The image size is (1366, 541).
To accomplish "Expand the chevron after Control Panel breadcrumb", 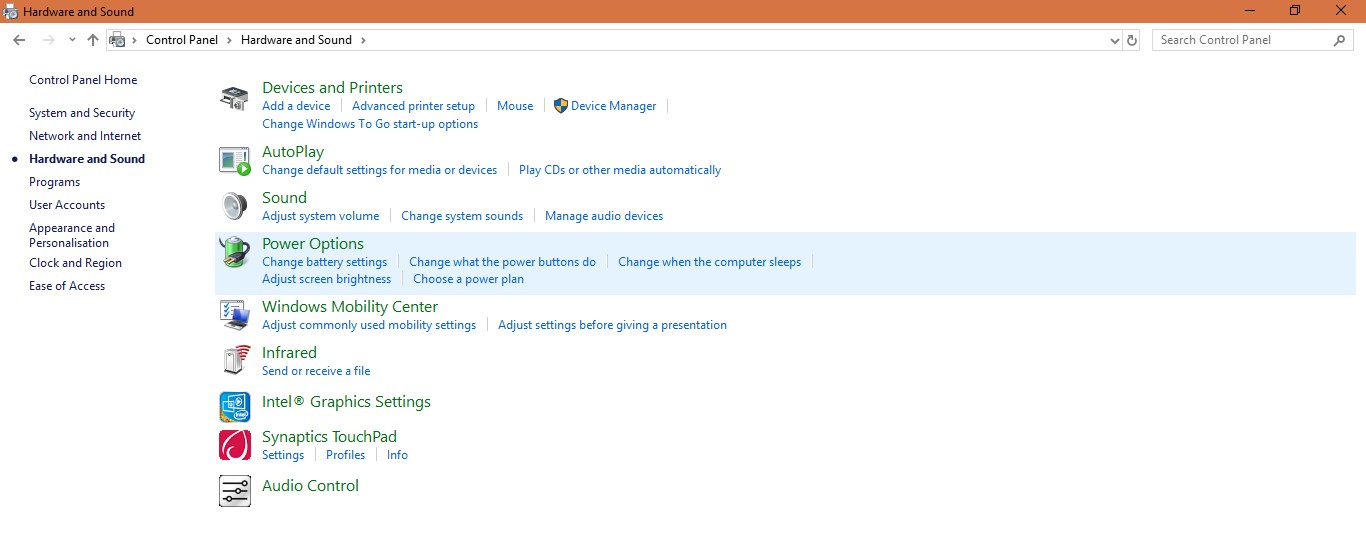I will 229,40.
